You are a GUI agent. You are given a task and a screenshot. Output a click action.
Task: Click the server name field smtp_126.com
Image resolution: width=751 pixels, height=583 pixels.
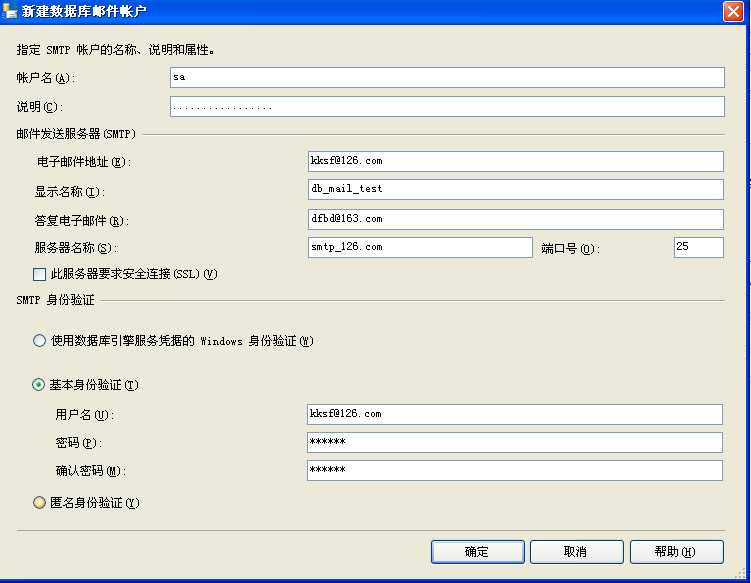coord(420,247)
